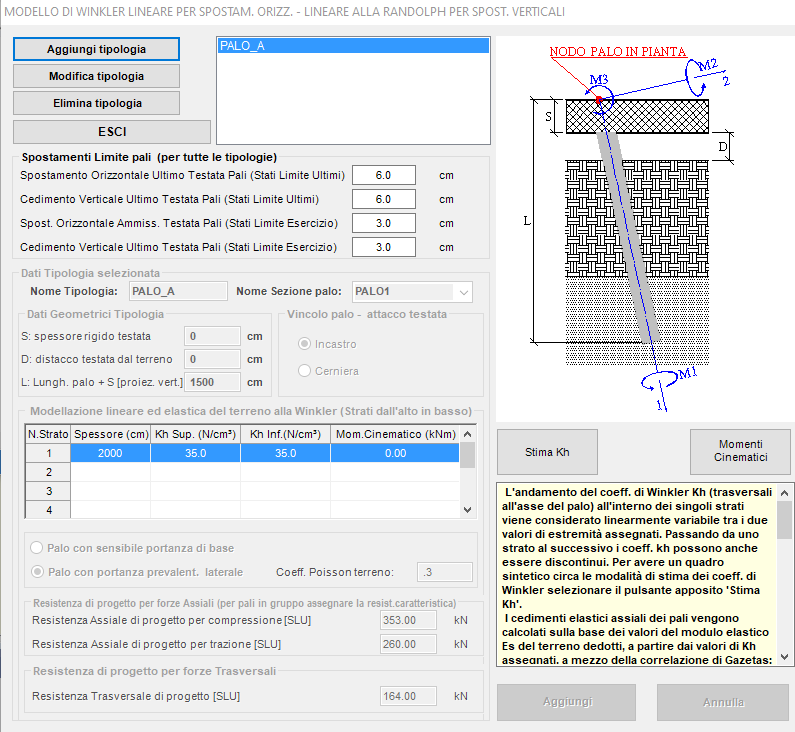Viewport: 795px width, 732px height.
Task: Select Palo con portanza prevalent. laterale
Action: click(x=37, y=572)
